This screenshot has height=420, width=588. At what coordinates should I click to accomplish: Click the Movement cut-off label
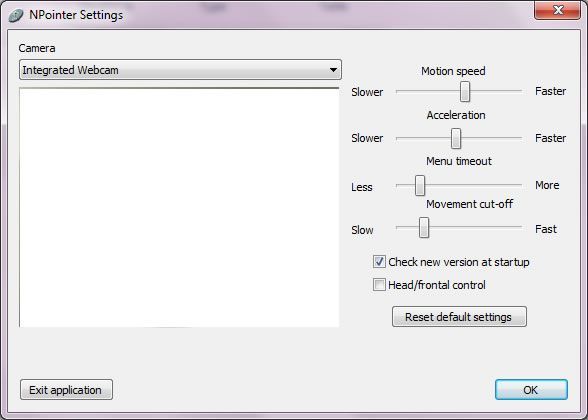pos(470,204)
